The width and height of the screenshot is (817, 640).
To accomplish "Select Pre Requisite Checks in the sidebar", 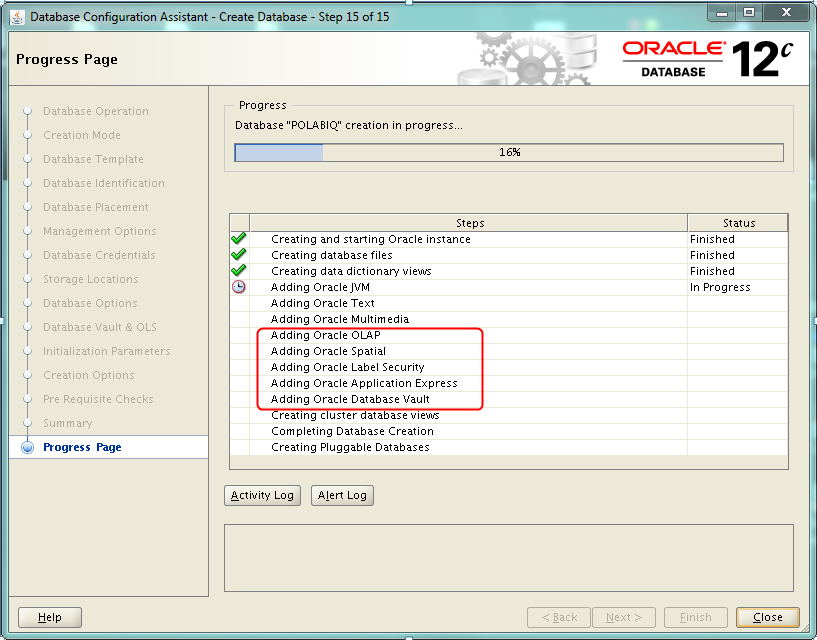I will coord(98,399).
